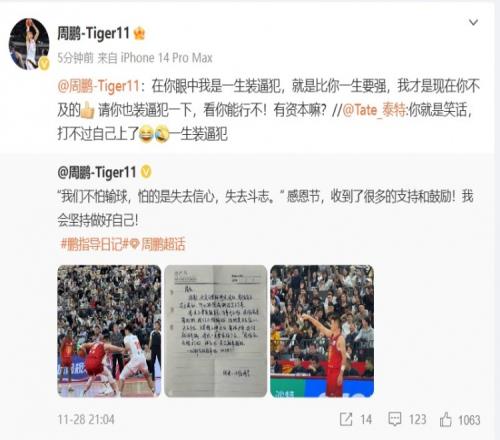This screenshot has height=440, width=500.
Task: Click the laughing-crying emoji in the post
Action: click(x=146, y=134)
